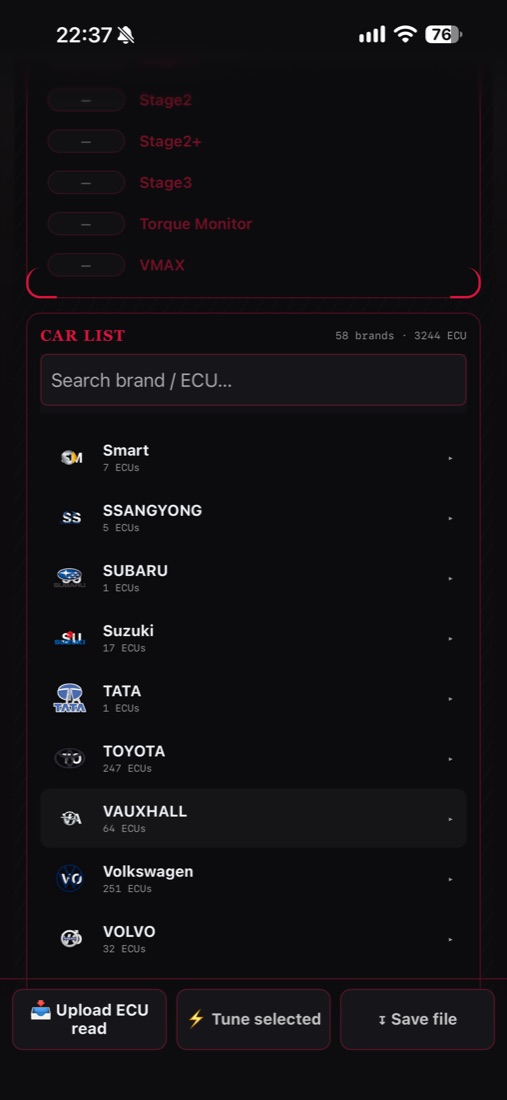This screenshot has height=1100, width=507.
Task: Toggle the VMAX option switch
Action: (x=86, y=265)
